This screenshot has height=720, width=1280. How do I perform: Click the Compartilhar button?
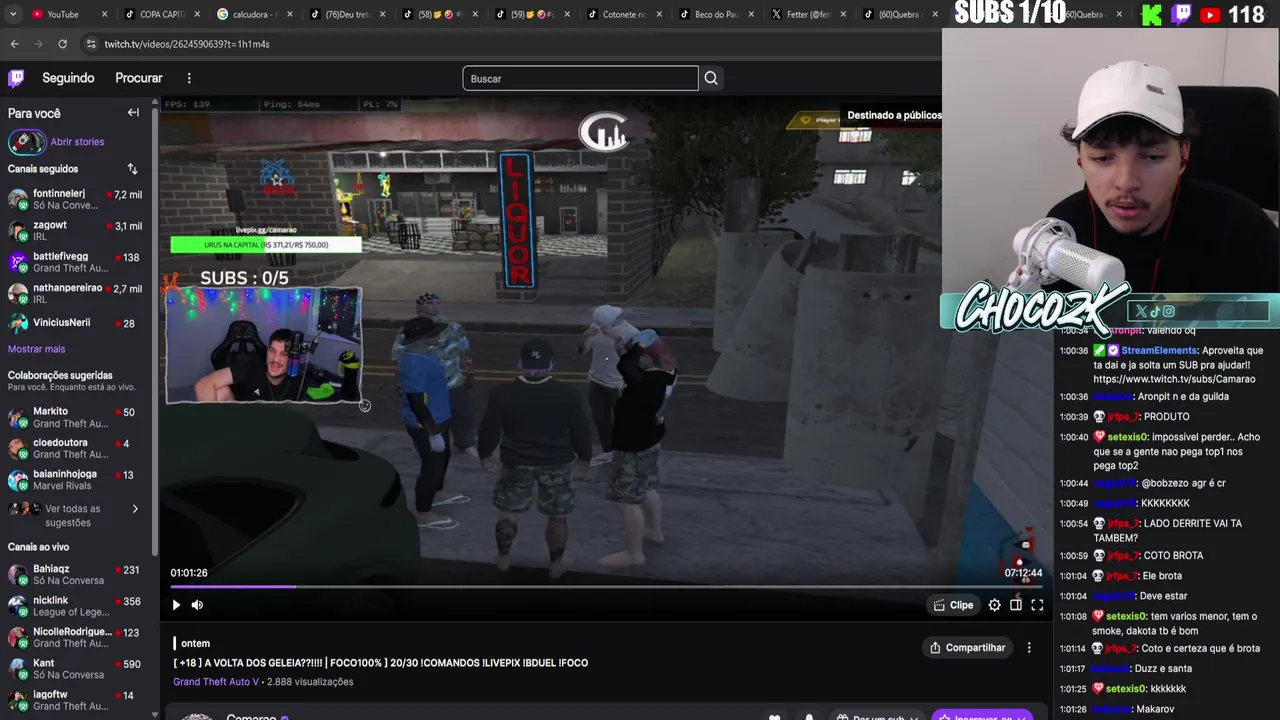(x=967, y=648)
